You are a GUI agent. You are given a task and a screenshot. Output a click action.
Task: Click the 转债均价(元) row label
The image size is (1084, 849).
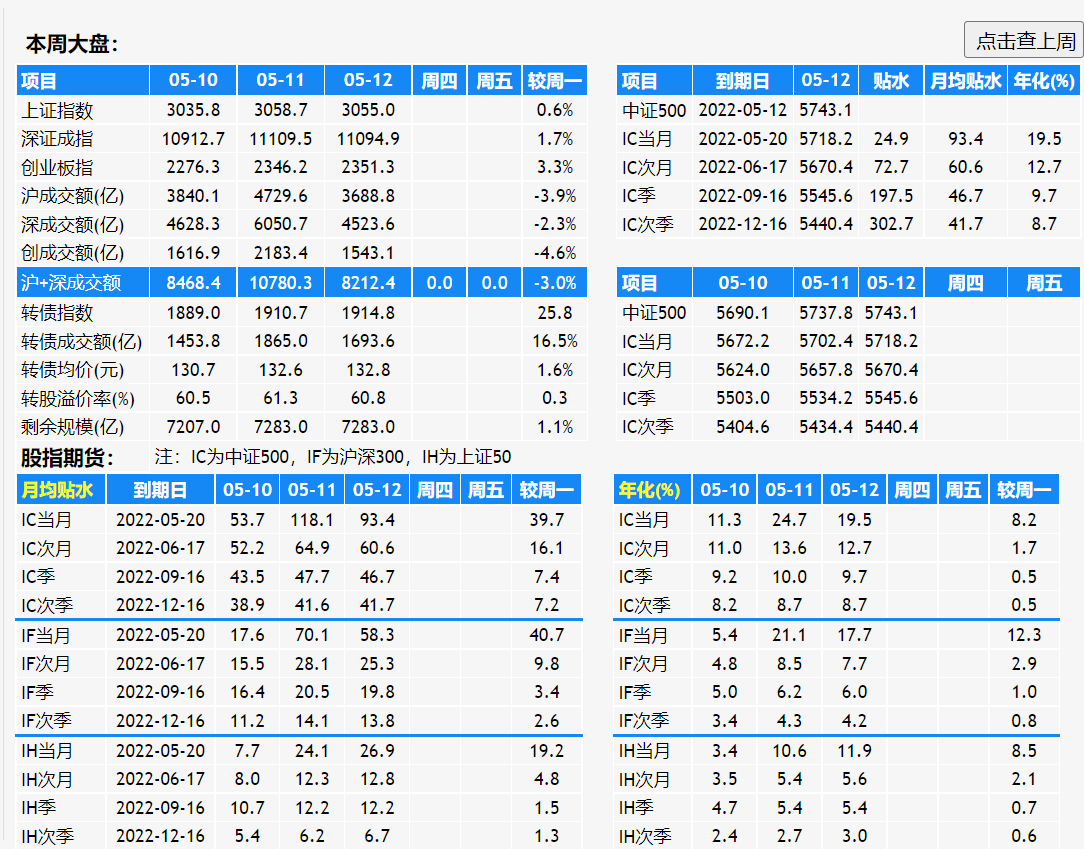73,370
